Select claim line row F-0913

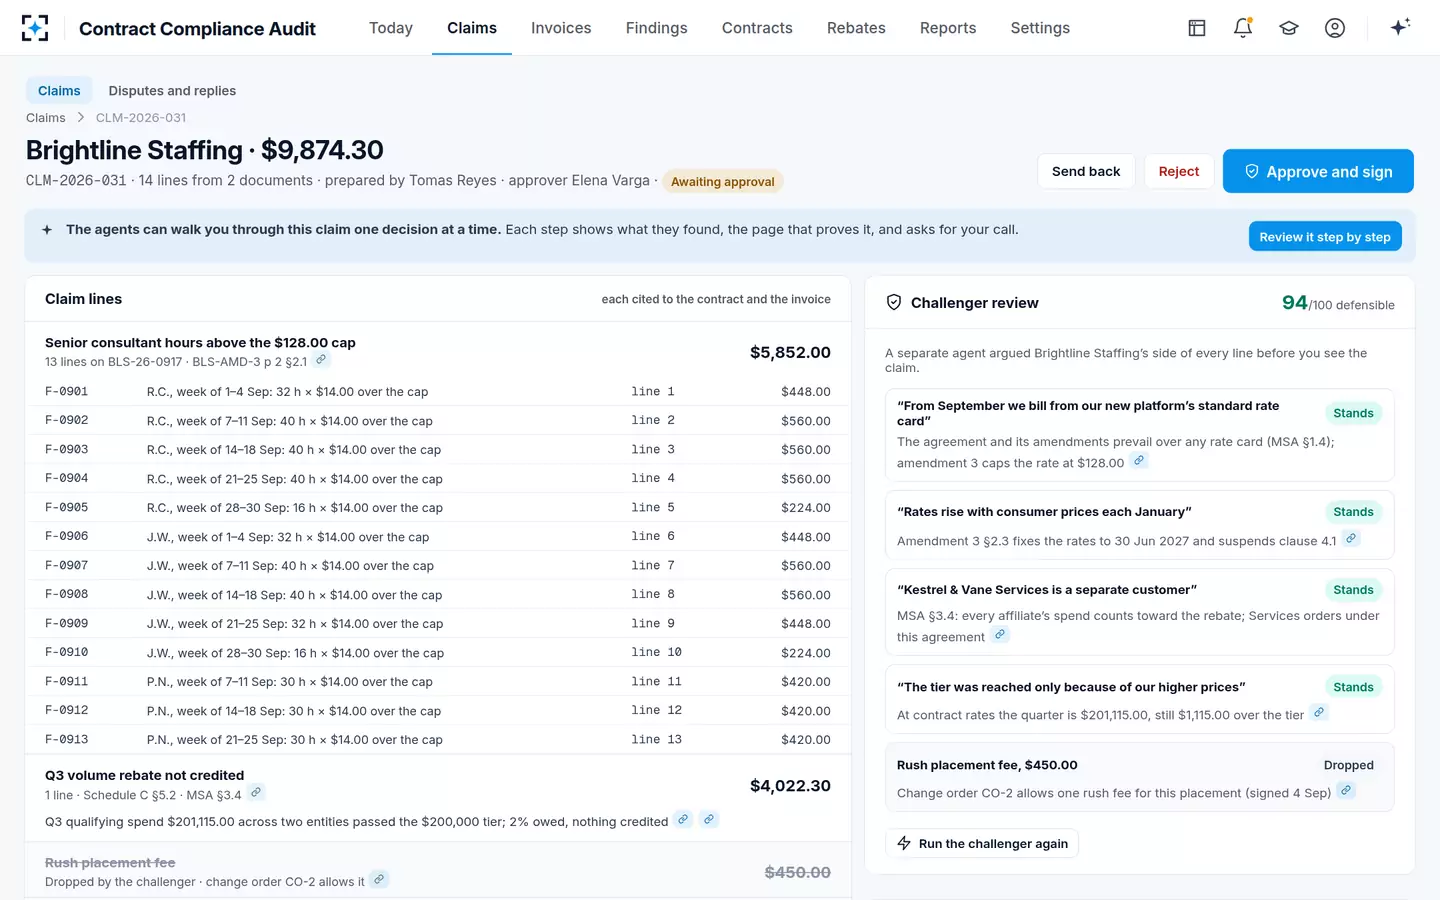click(x=438, y=740)
